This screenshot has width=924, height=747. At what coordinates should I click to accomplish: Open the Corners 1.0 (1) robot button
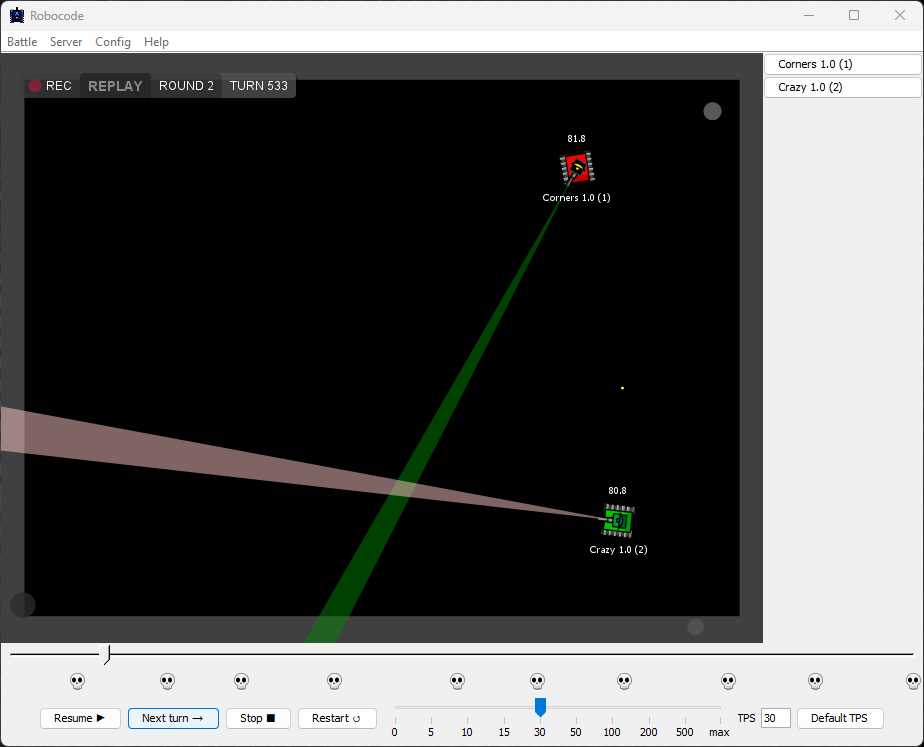(842, 64)
